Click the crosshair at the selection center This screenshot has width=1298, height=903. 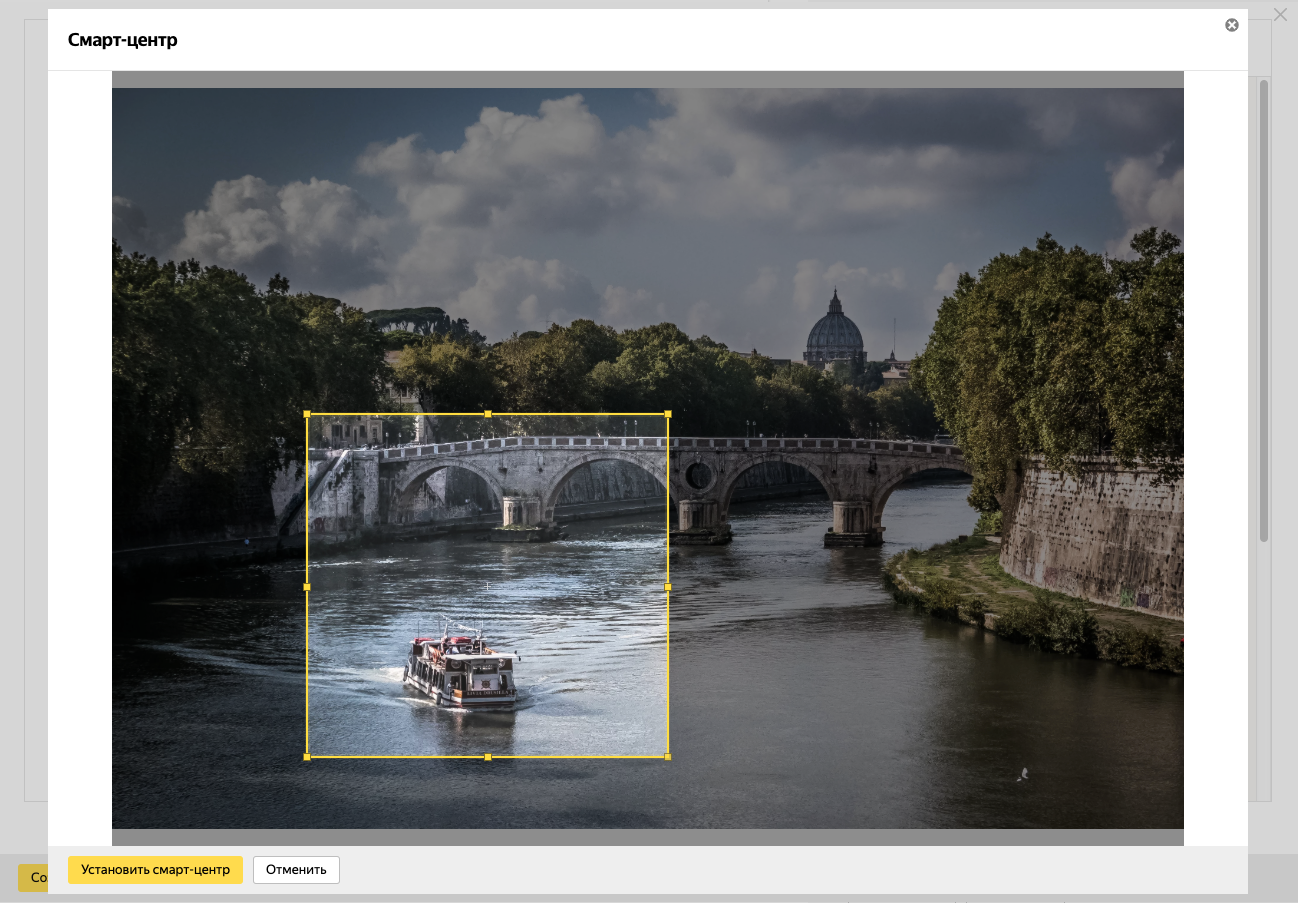487,586
